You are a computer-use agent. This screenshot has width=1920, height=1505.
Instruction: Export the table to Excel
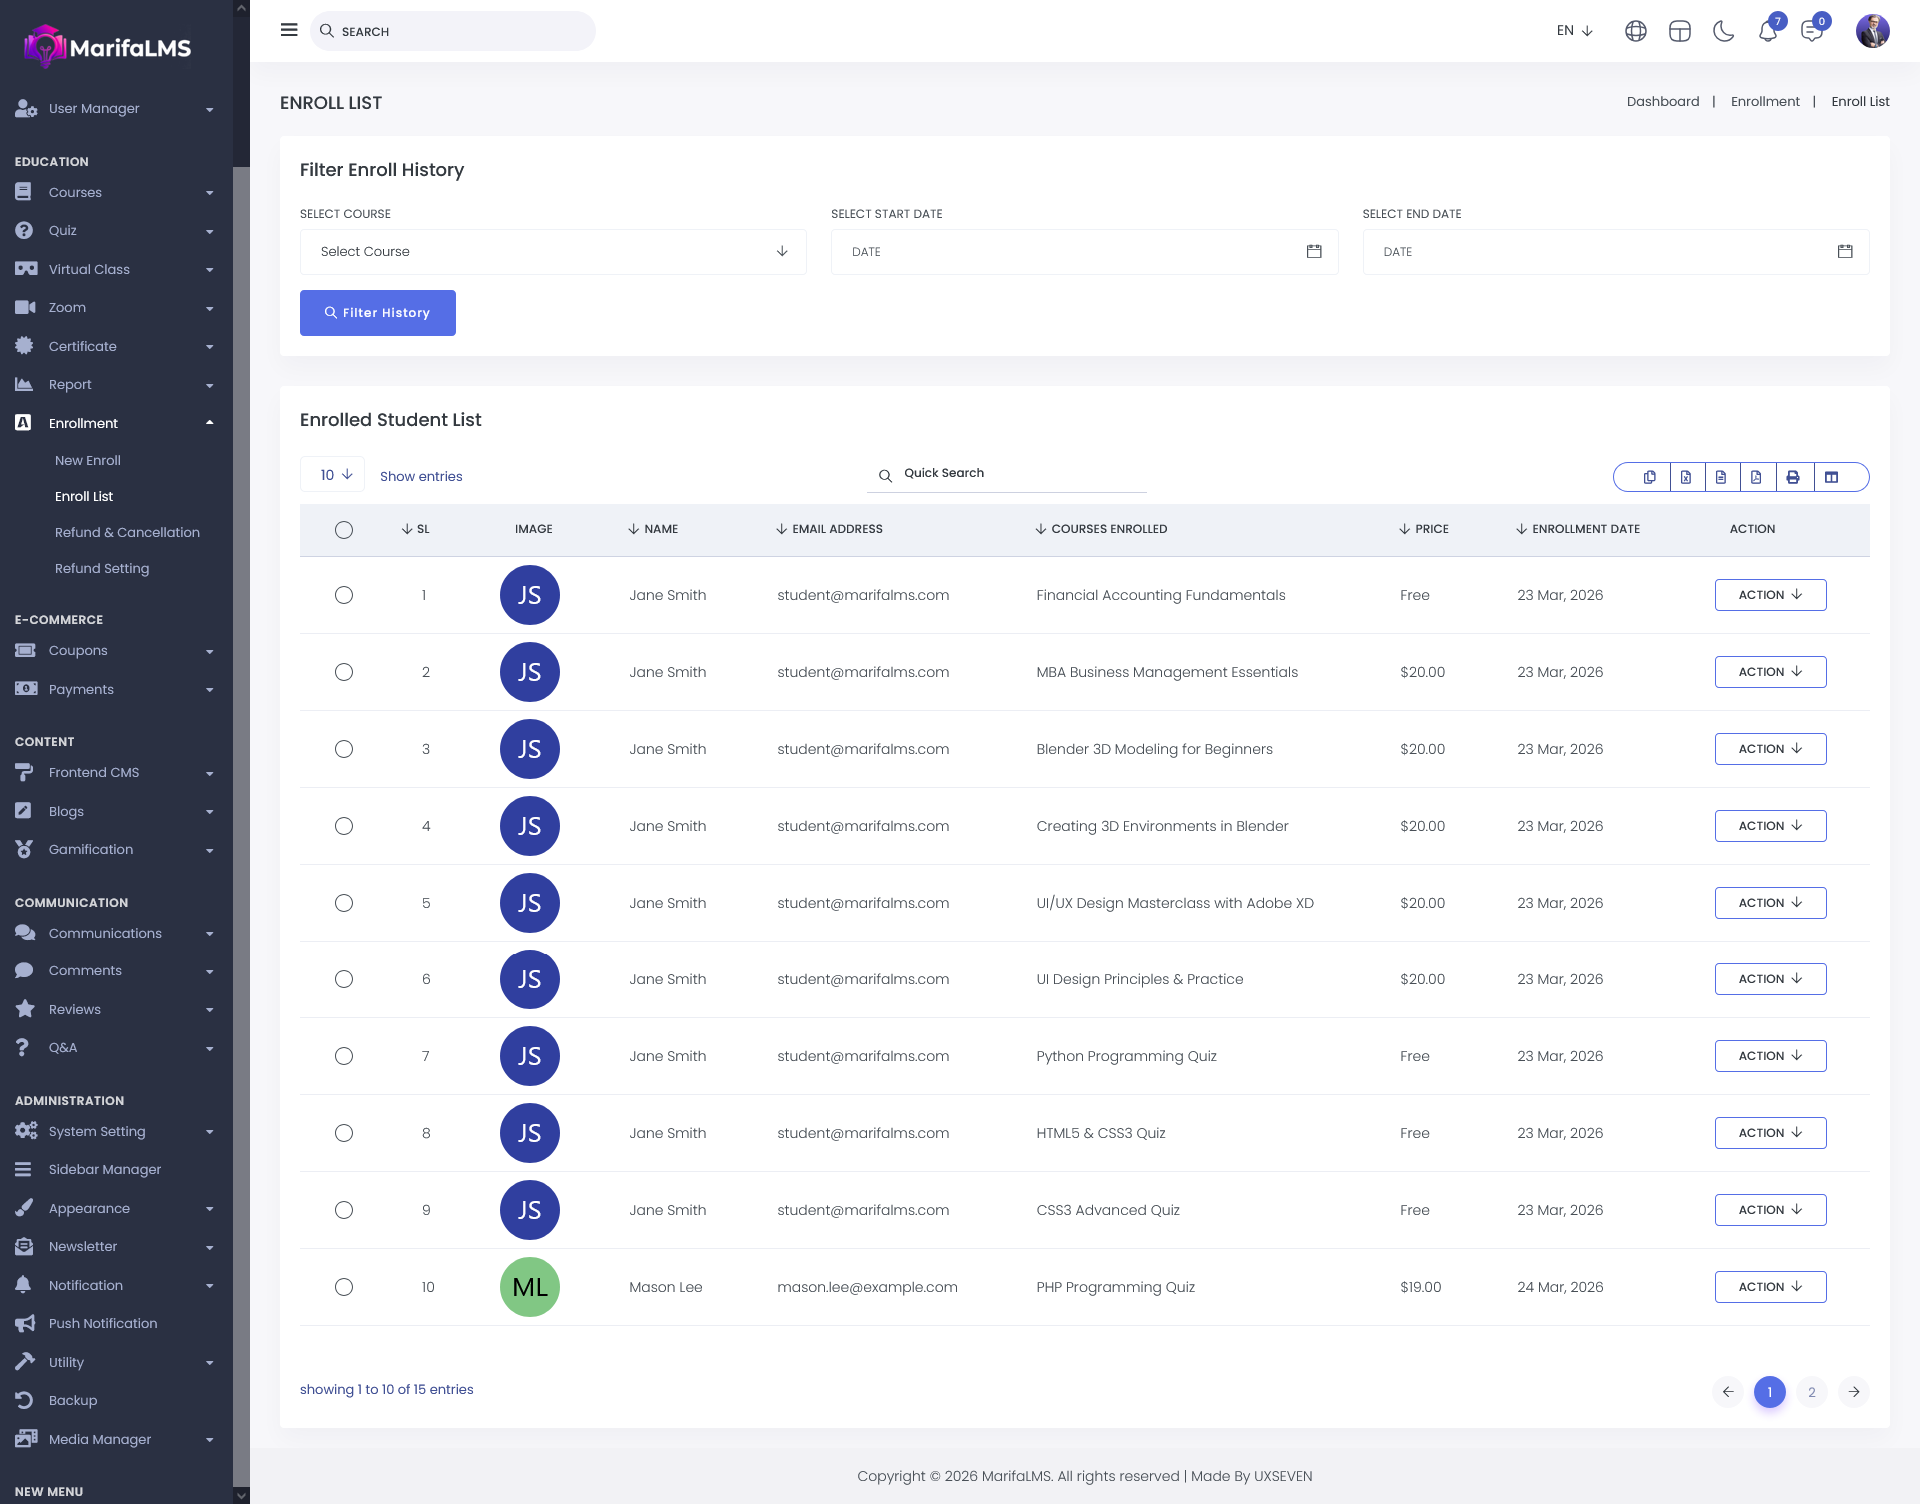1685,477
